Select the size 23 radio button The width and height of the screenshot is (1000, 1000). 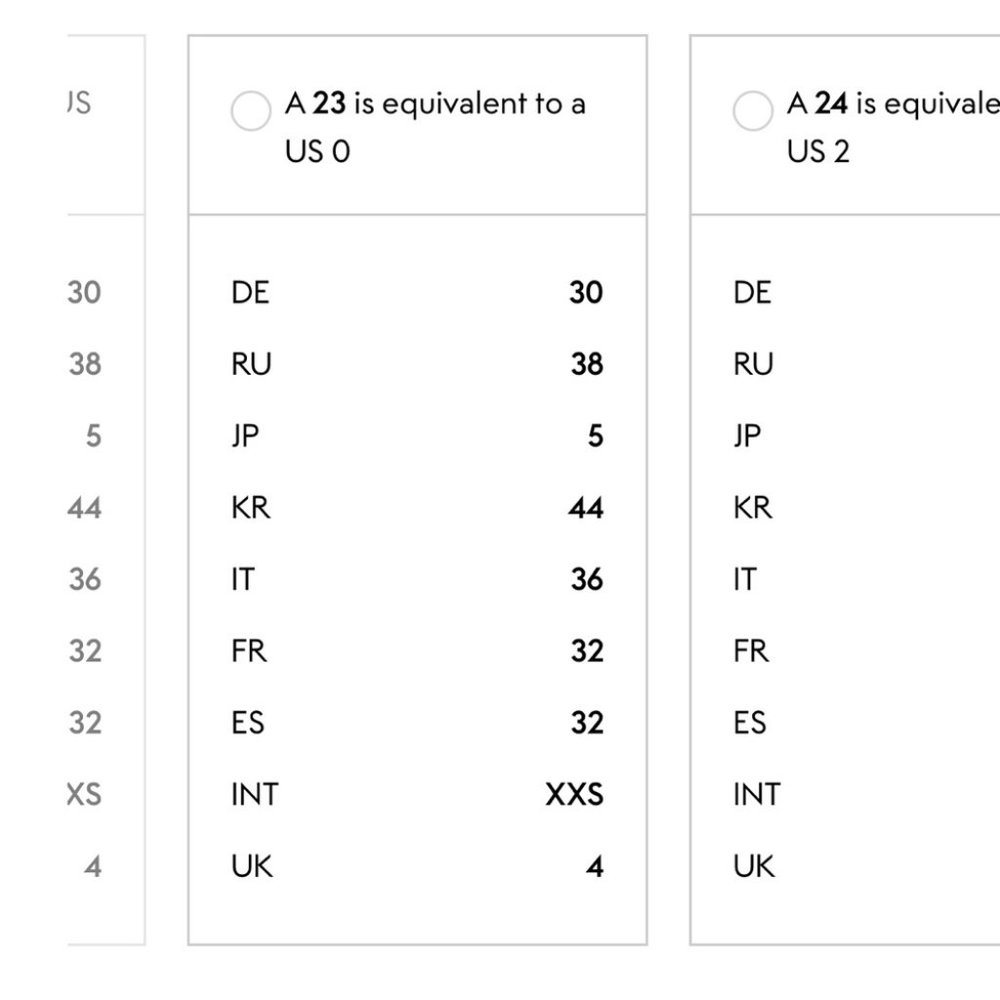coord(251,111)
